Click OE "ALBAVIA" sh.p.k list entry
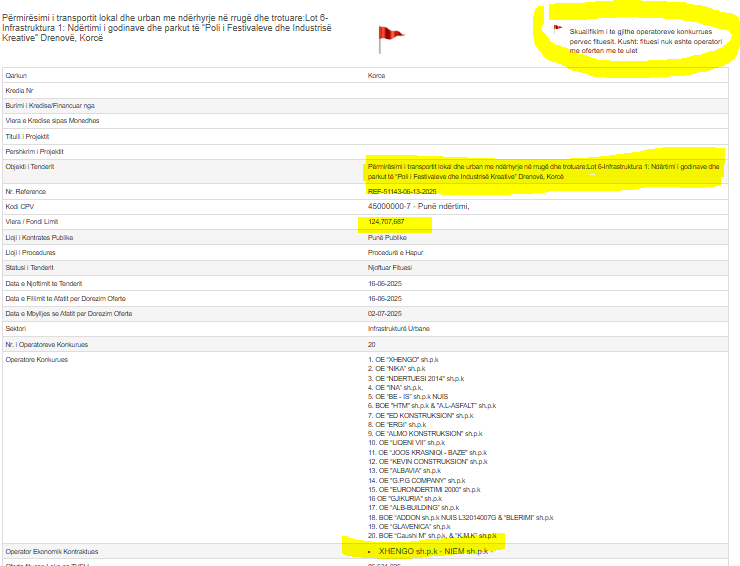The width and height of the screenshot is (740, 566). pyautogui.click(x=404, y=469)
